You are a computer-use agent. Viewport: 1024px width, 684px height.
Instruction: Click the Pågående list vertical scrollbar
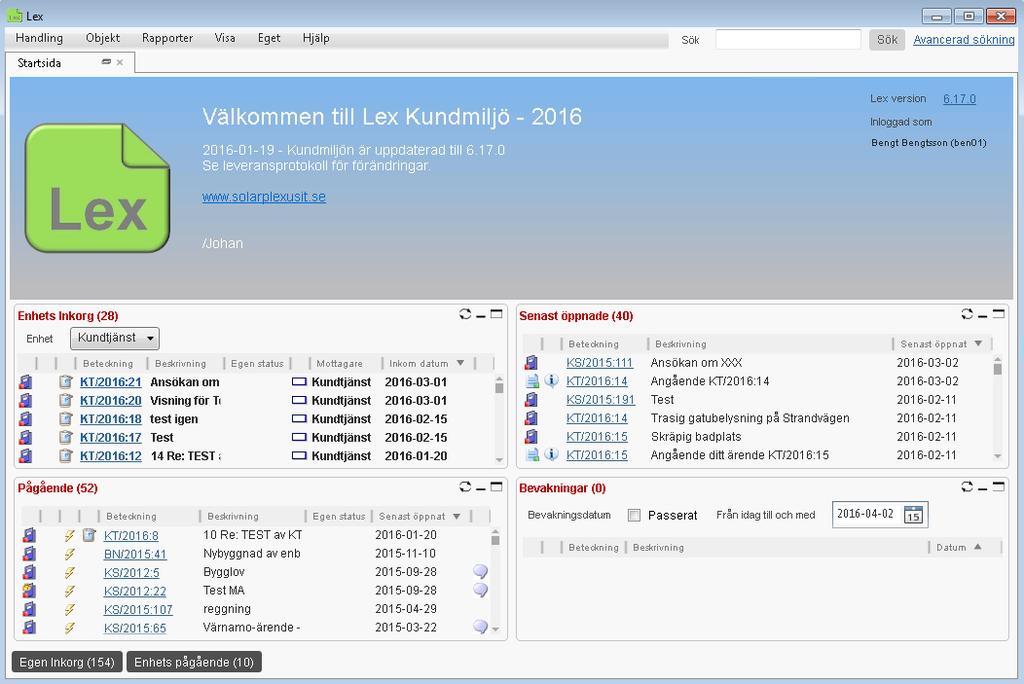point(495,581)
